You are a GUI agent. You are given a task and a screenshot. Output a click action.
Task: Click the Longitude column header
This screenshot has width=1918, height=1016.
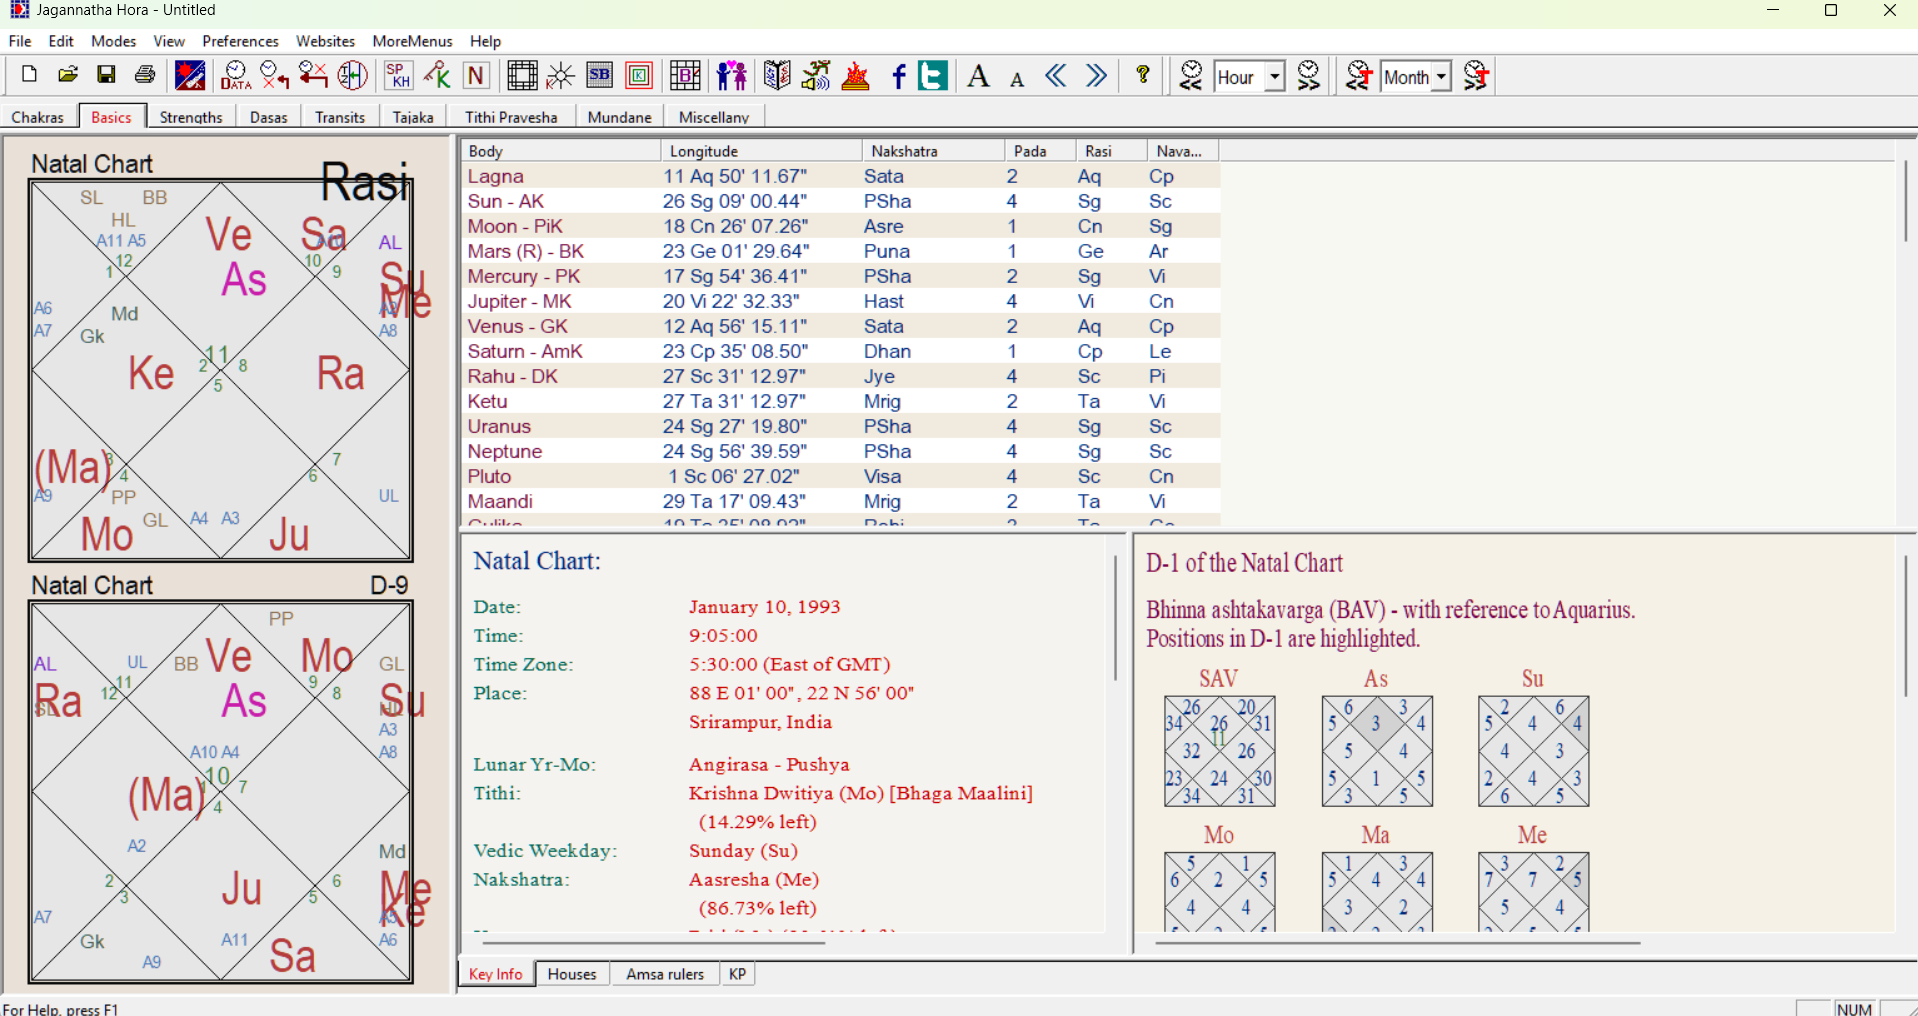(x=761, y=151)
